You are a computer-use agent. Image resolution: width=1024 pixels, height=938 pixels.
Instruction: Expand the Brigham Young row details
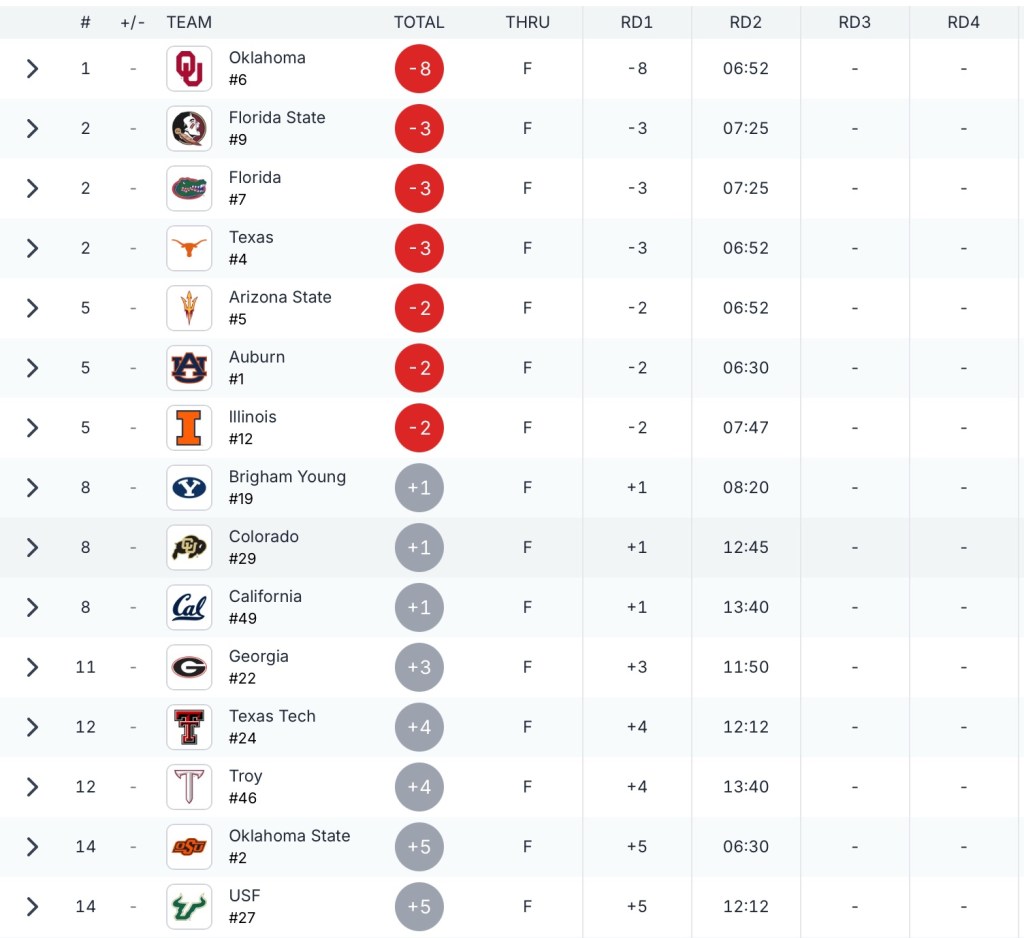coord(32,488)
